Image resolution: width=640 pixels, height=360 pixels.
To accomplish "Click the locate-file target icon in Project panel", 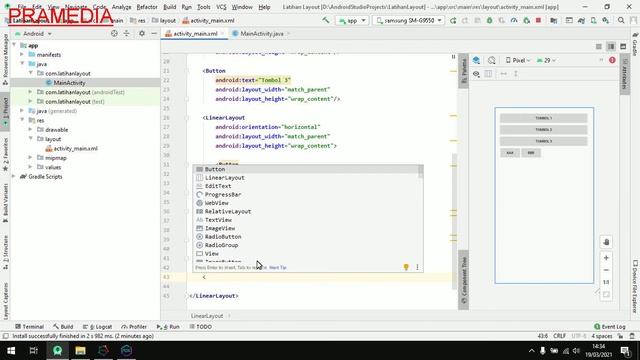I will pos(114,33).
